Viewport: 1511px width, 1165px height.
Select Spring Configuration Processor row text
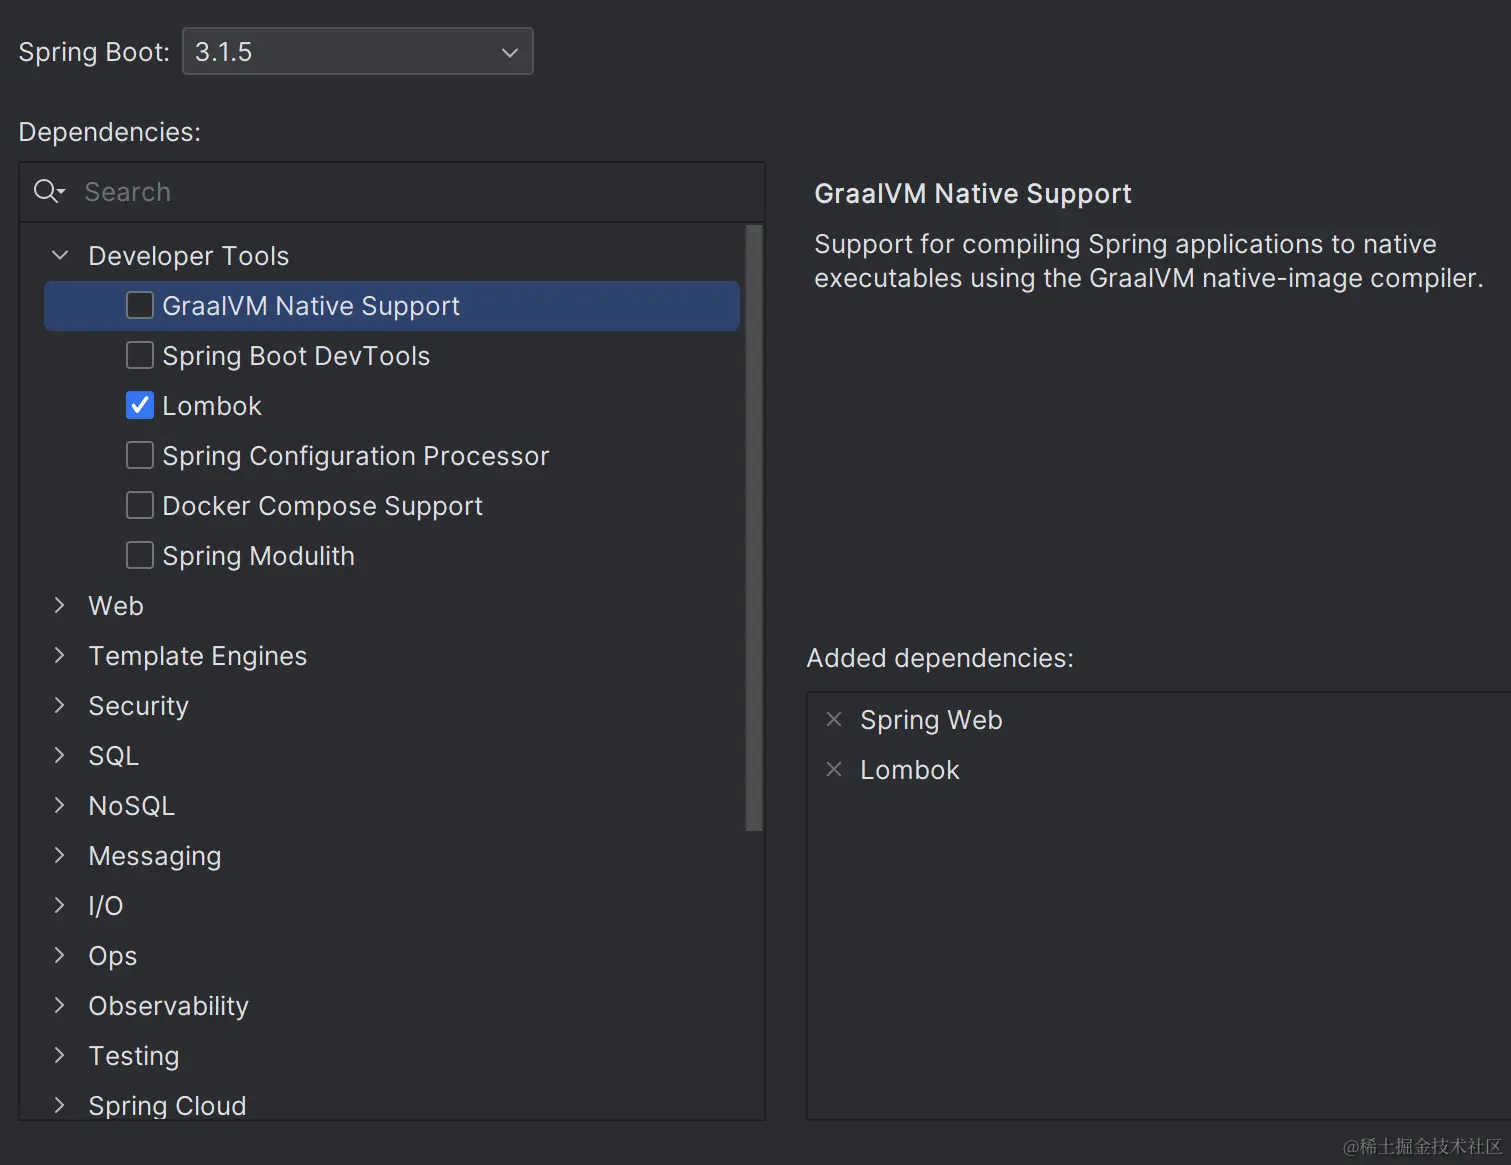[x=356, y=456]
